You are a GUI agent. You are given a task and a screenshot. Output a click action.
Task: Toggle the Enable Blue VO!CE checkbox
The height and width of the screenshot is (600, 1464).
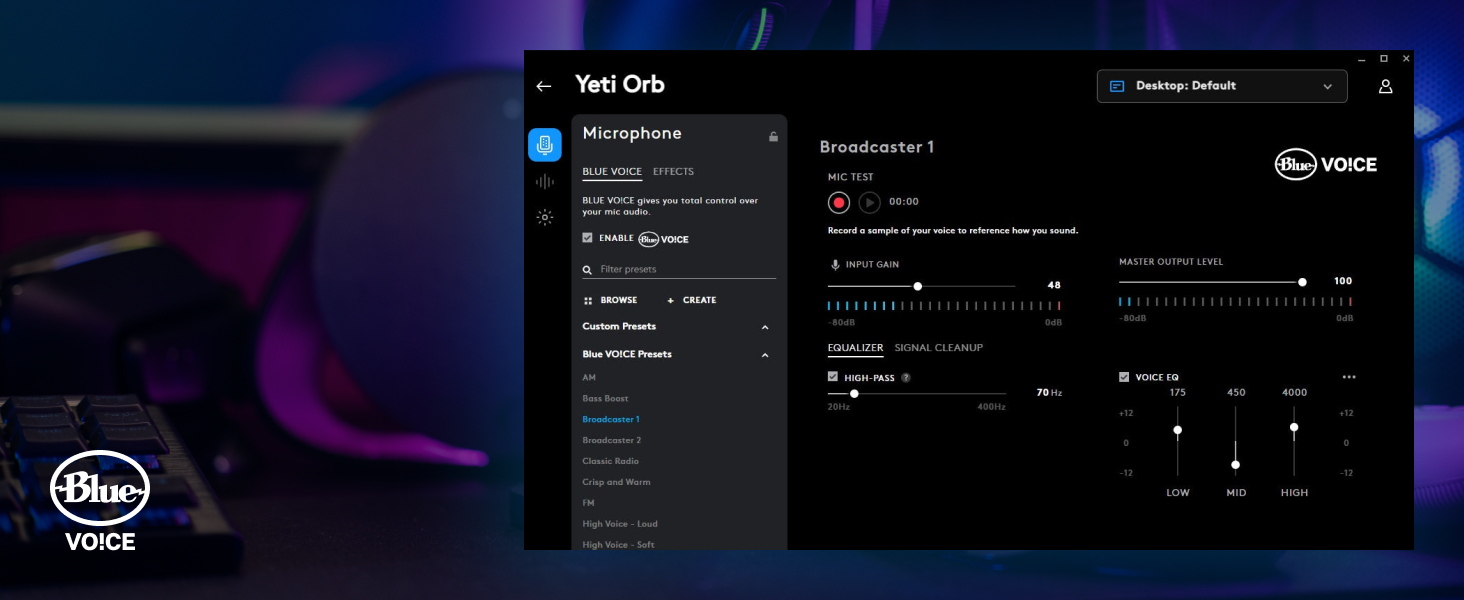(x=588, y=238)
